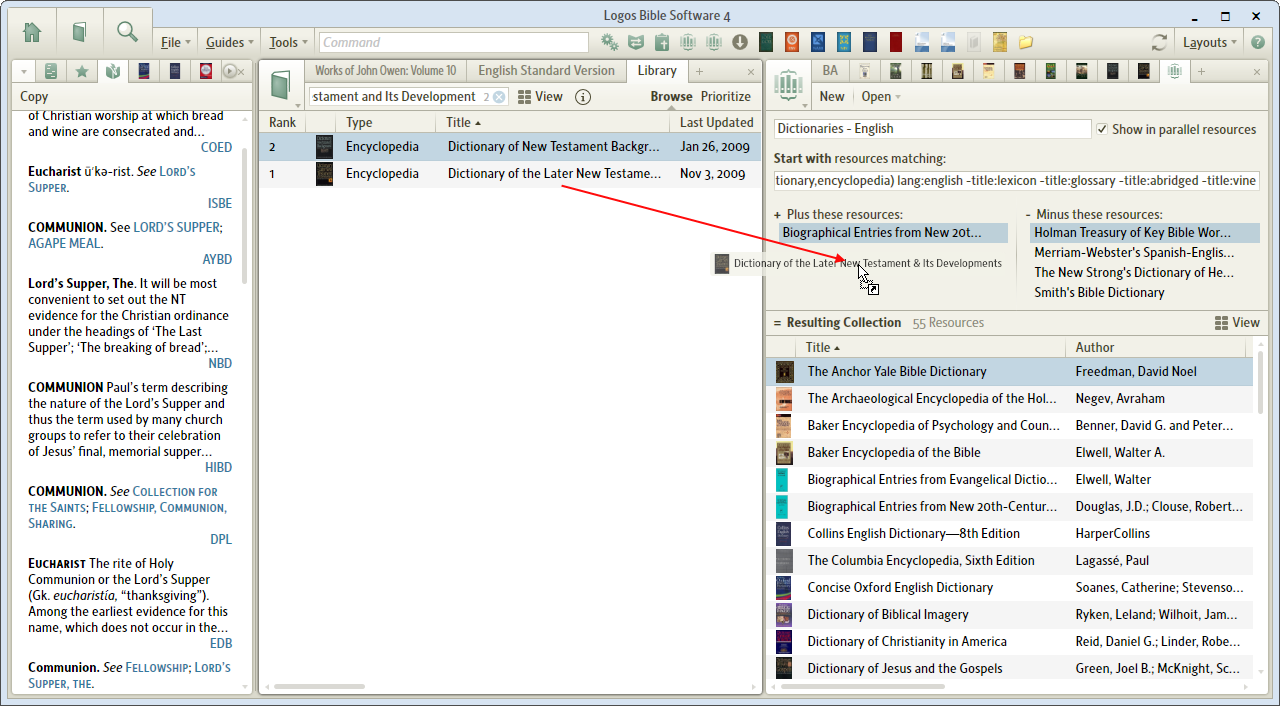
Task: Click the left panel vertical scrollbar
Action: click(245, 214)
